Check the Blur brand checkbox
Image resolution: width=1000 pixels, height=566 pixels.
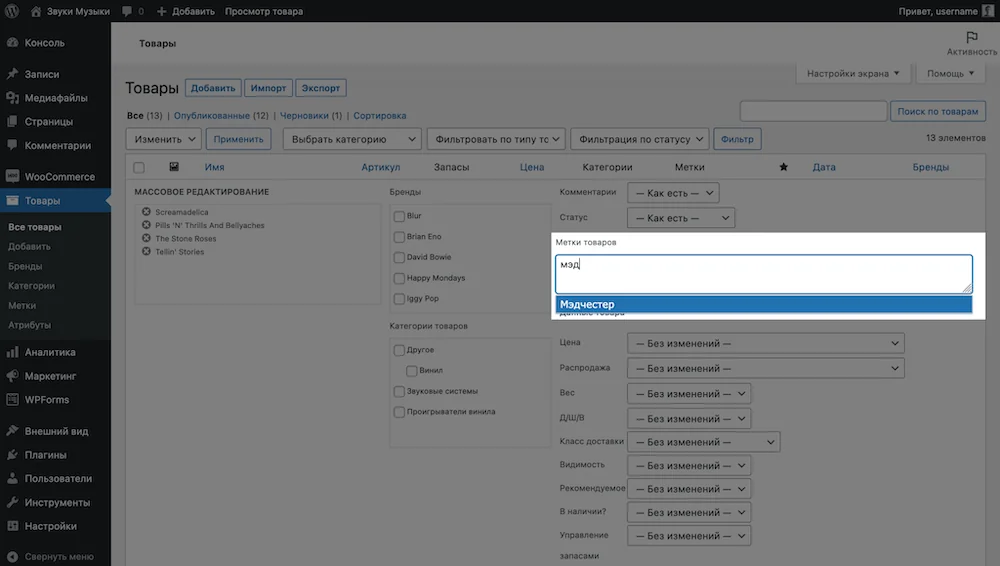[399, 216]
